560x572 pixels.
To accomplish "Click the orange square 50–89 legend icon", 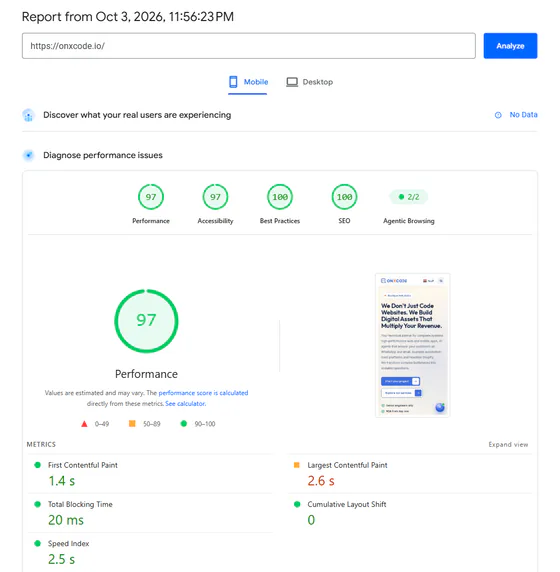I will coord(132,423).
